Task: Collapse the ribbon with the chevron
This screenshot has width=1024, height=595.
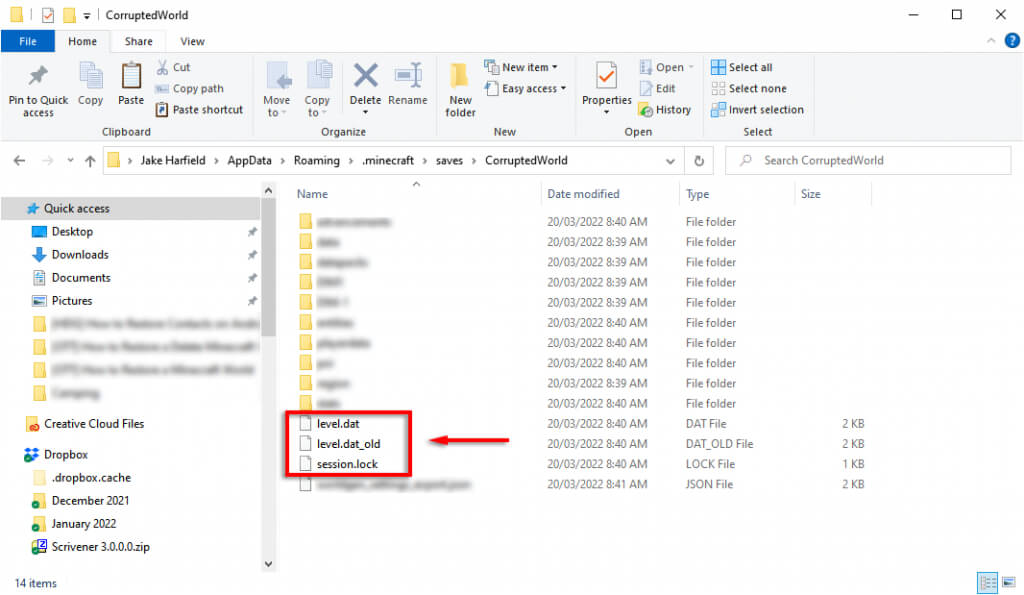Action: coord(991,41)
